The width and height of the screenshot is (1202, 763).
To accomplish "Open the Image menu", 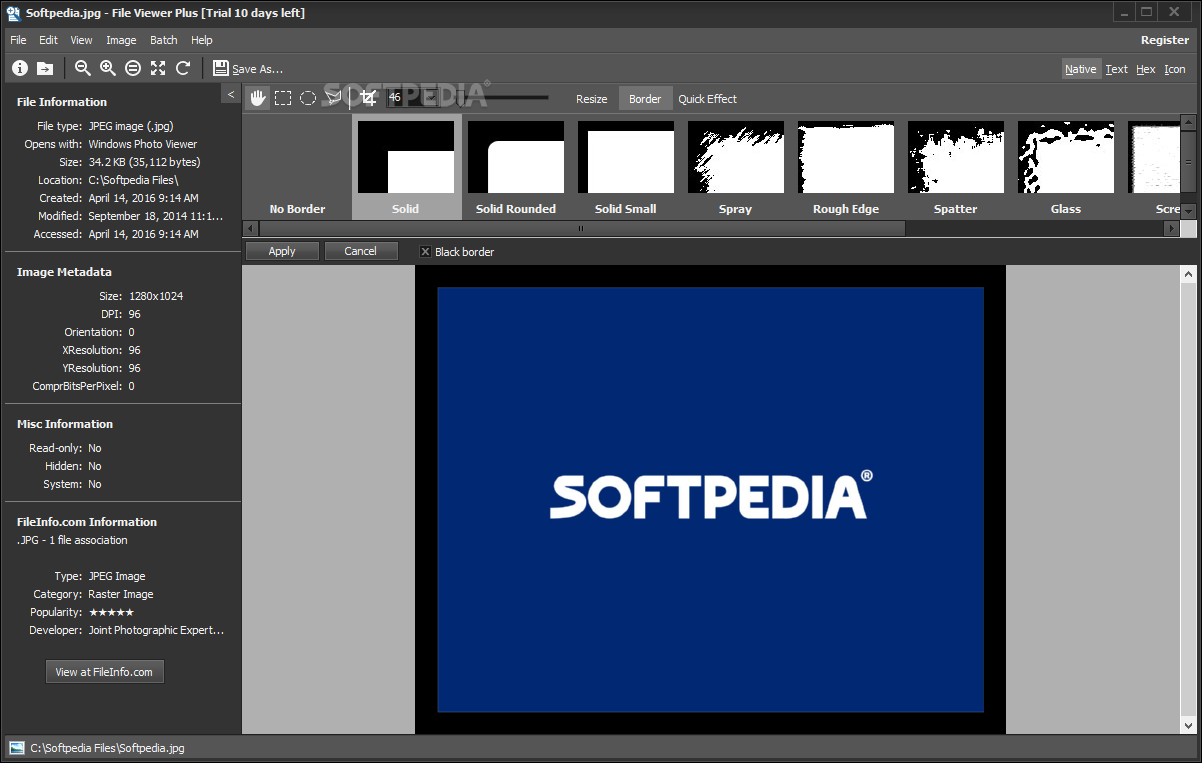I will coord(121,40).
